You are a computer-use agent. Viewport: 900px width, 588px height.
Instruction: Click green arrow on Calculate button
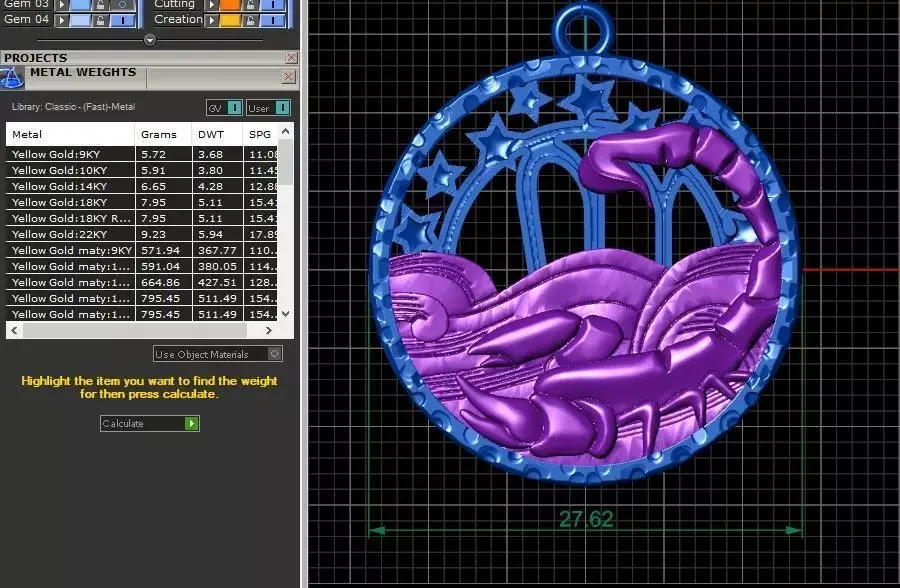pos(192,424)
